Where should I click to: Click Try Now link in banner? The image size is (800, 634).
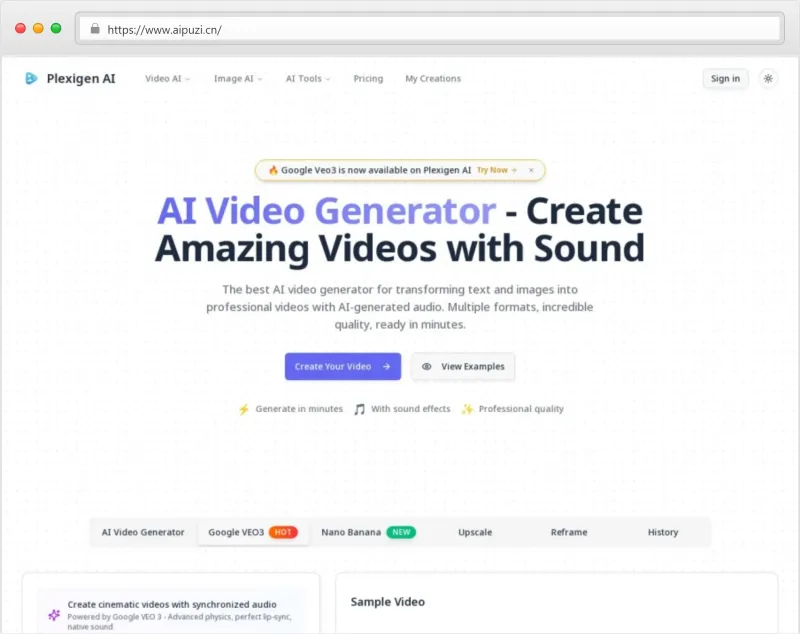[497, 170]
